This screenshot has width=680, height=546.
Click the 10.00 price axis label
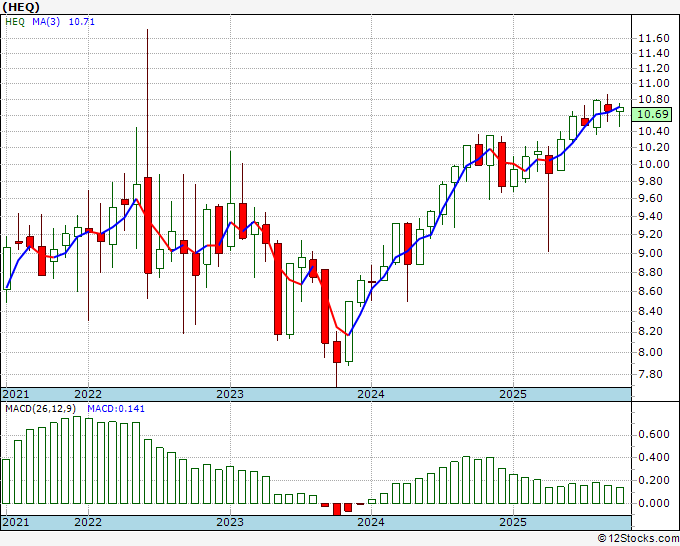[654, 164]
